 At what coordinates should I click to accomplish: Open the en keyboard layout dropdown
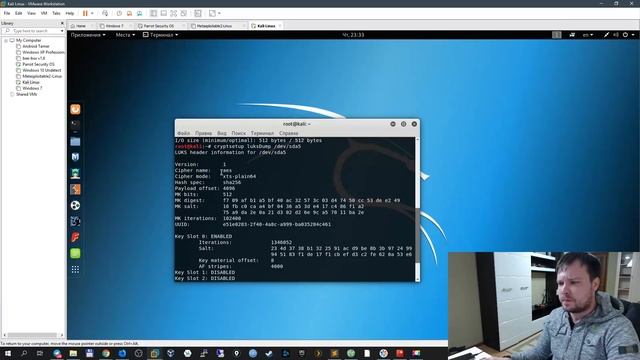tap(588, 35)
